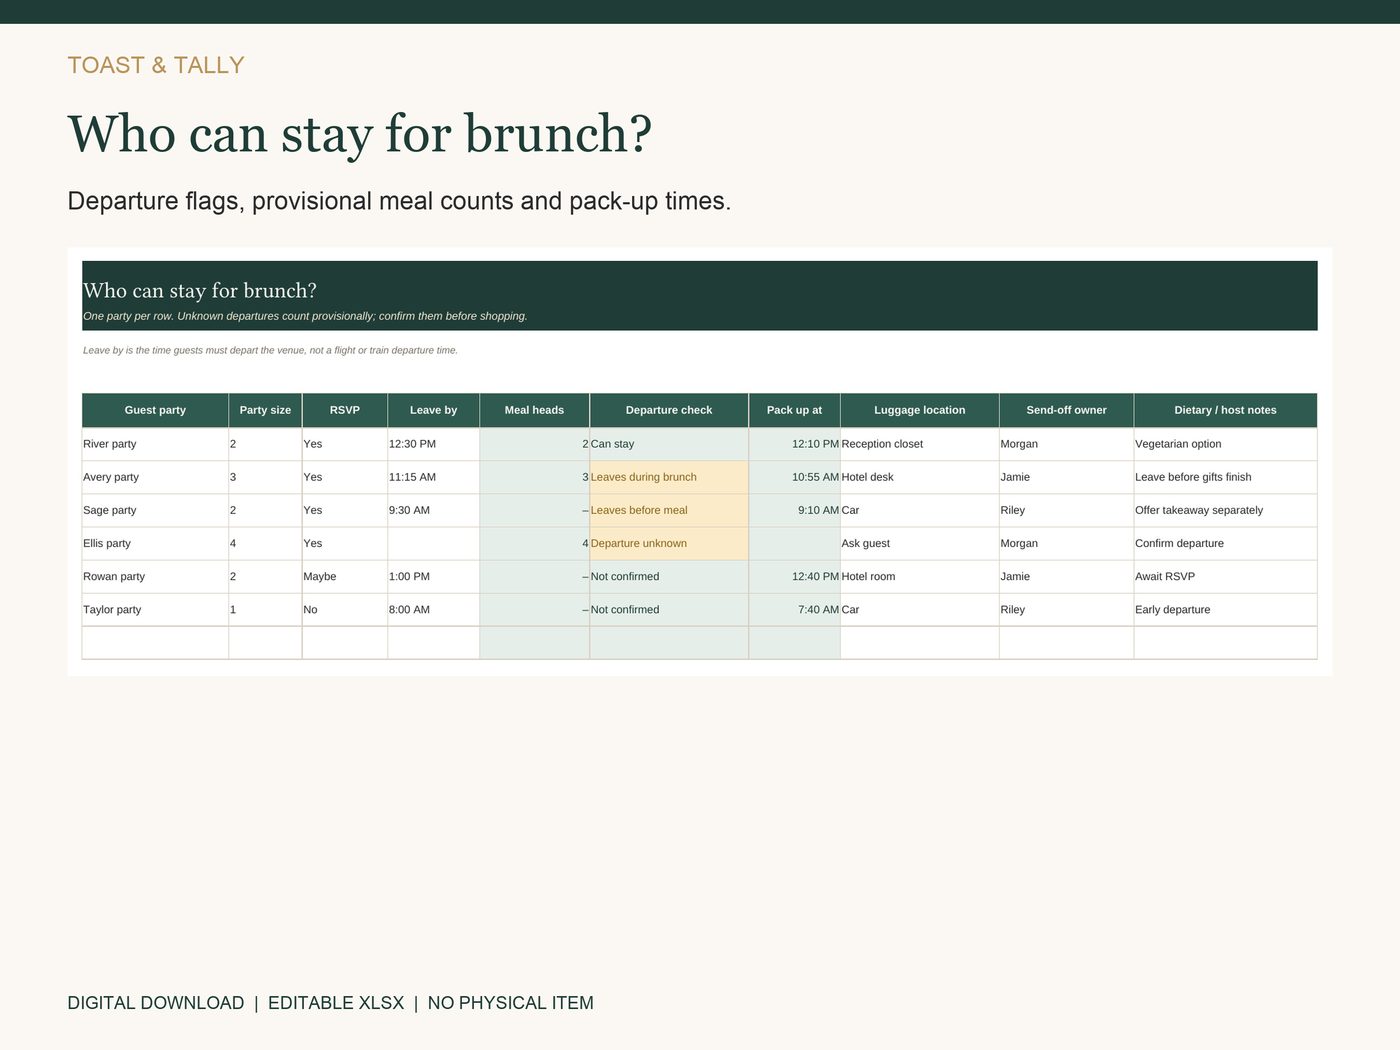This screenshot has width=1400, height=1050.
Task: Select the 11:15 AM leave-by cell
Action: (434, 477)
